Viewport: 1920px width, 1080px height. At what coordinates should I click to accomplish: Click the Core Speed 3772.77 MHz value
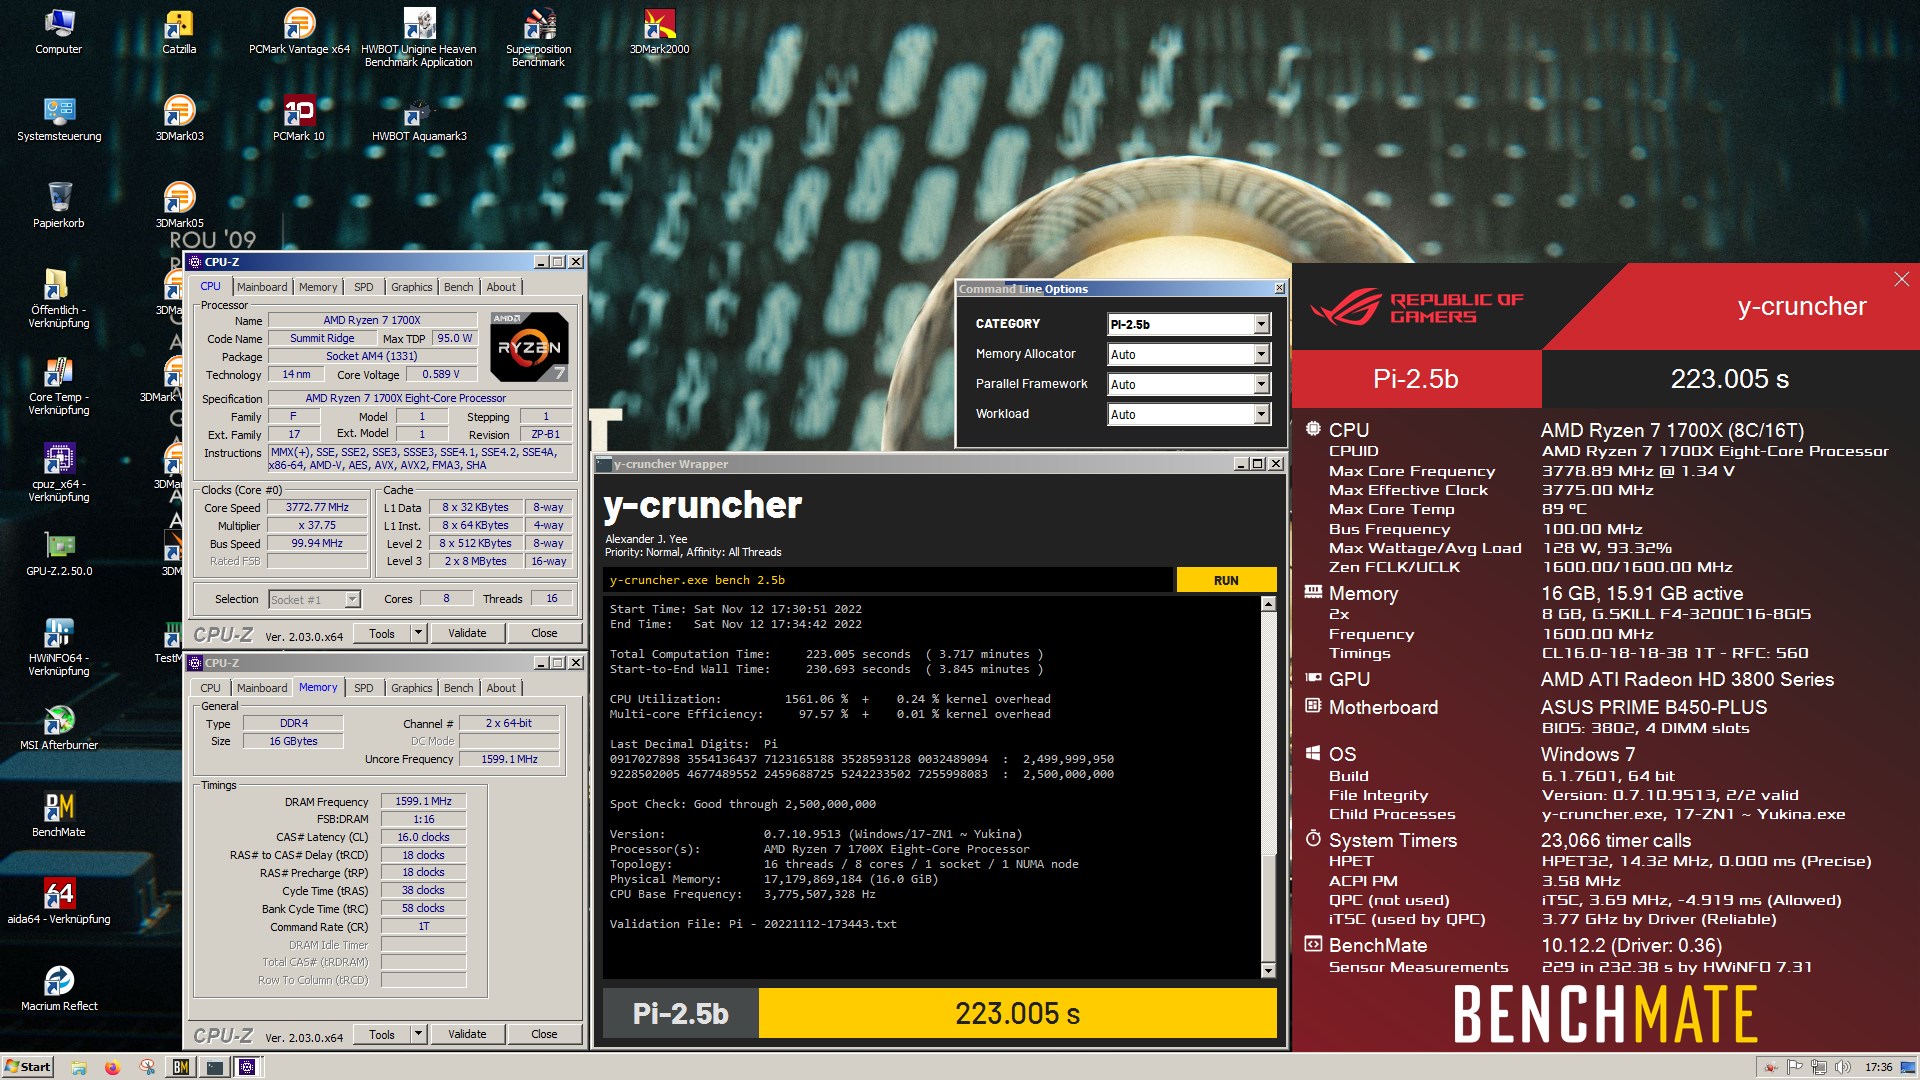click(318, 507)
